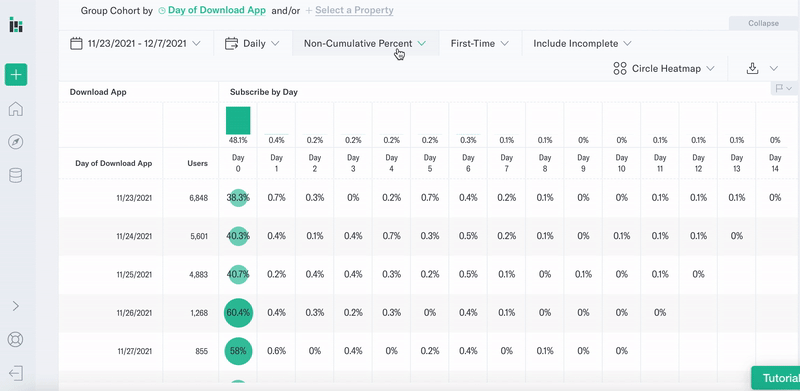
Task: Open the date range 11/23/2021 - 12/7/2021 picker
Action: [x=135, y=43]
